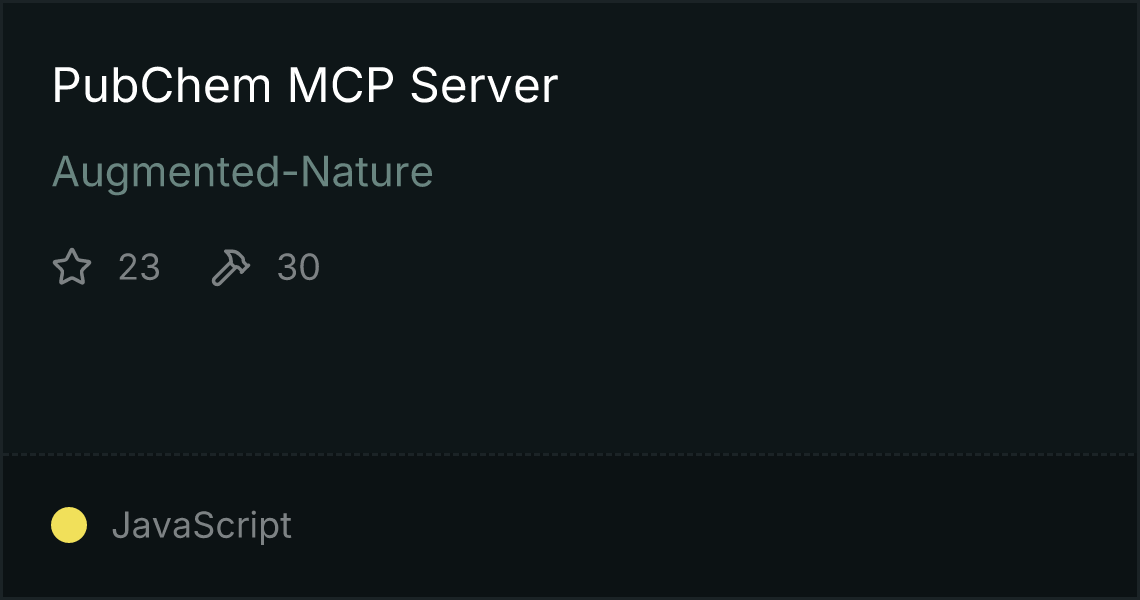
Task: Click the JavaScript language label
Action: click(x=202, y=526)
